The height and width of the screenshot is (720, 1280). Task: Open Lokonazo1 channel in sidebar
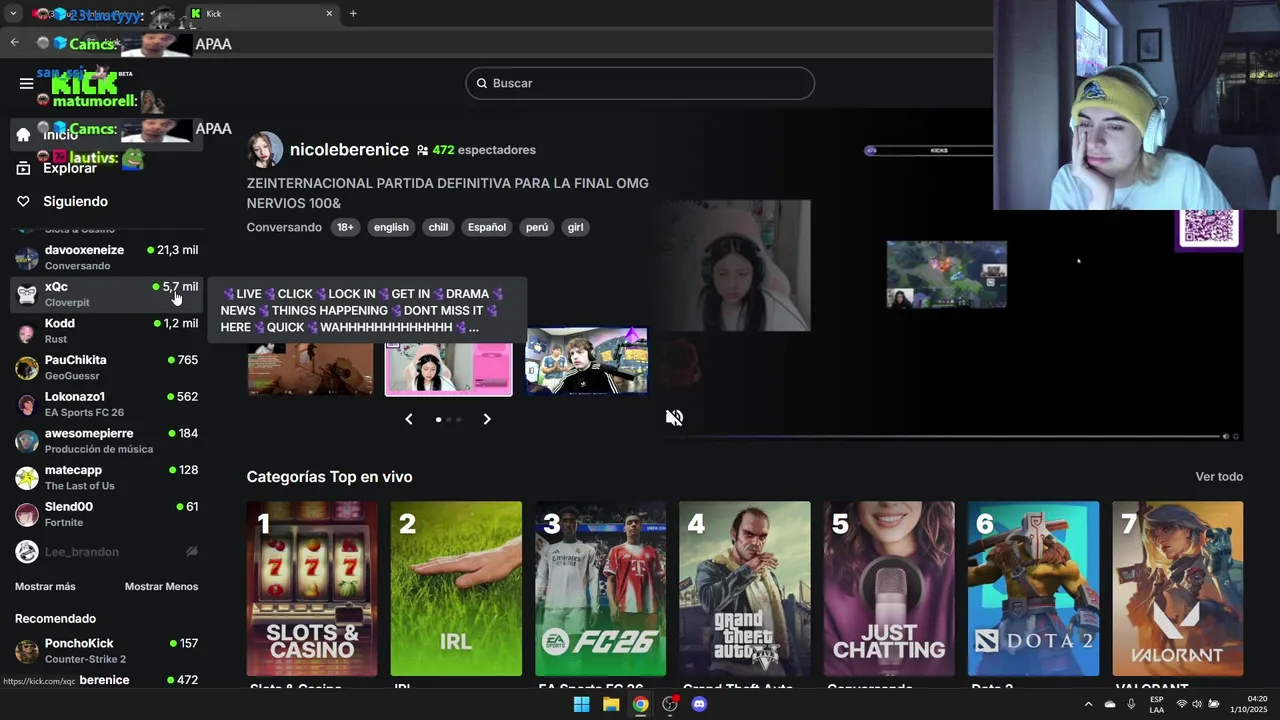[106, 404]
